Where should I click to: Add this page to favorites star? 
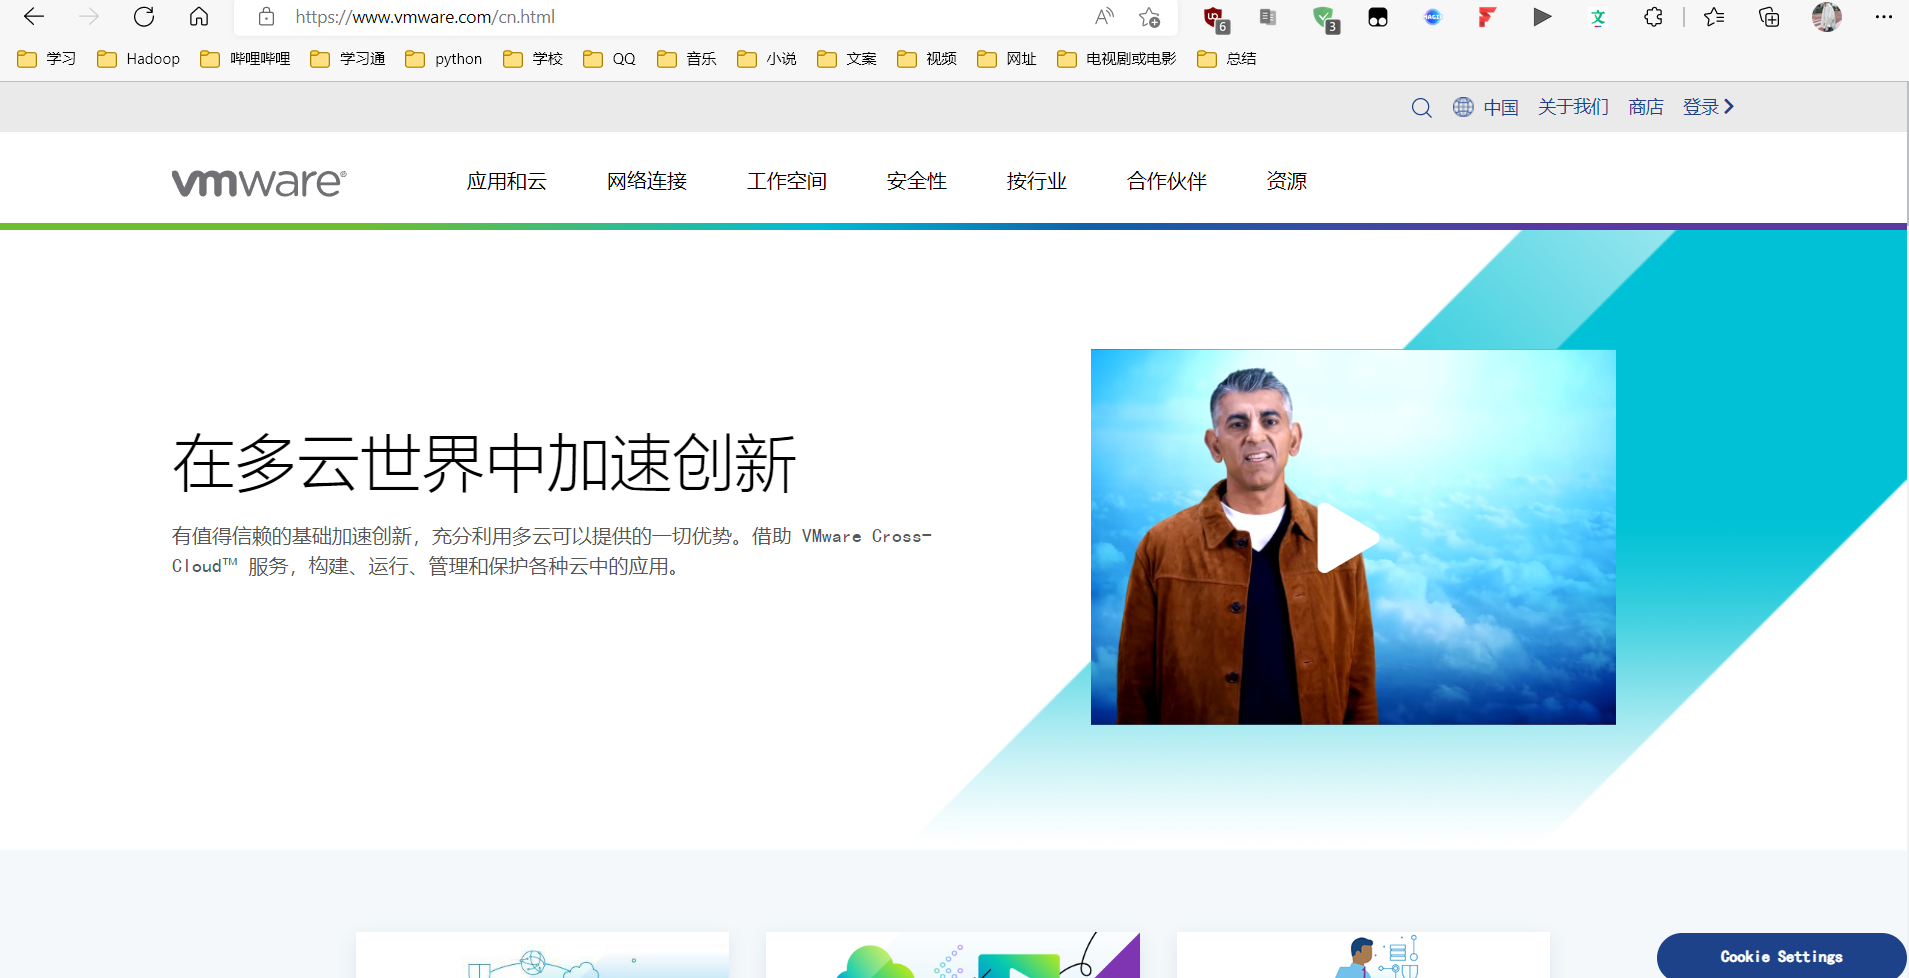[1149, 17]
